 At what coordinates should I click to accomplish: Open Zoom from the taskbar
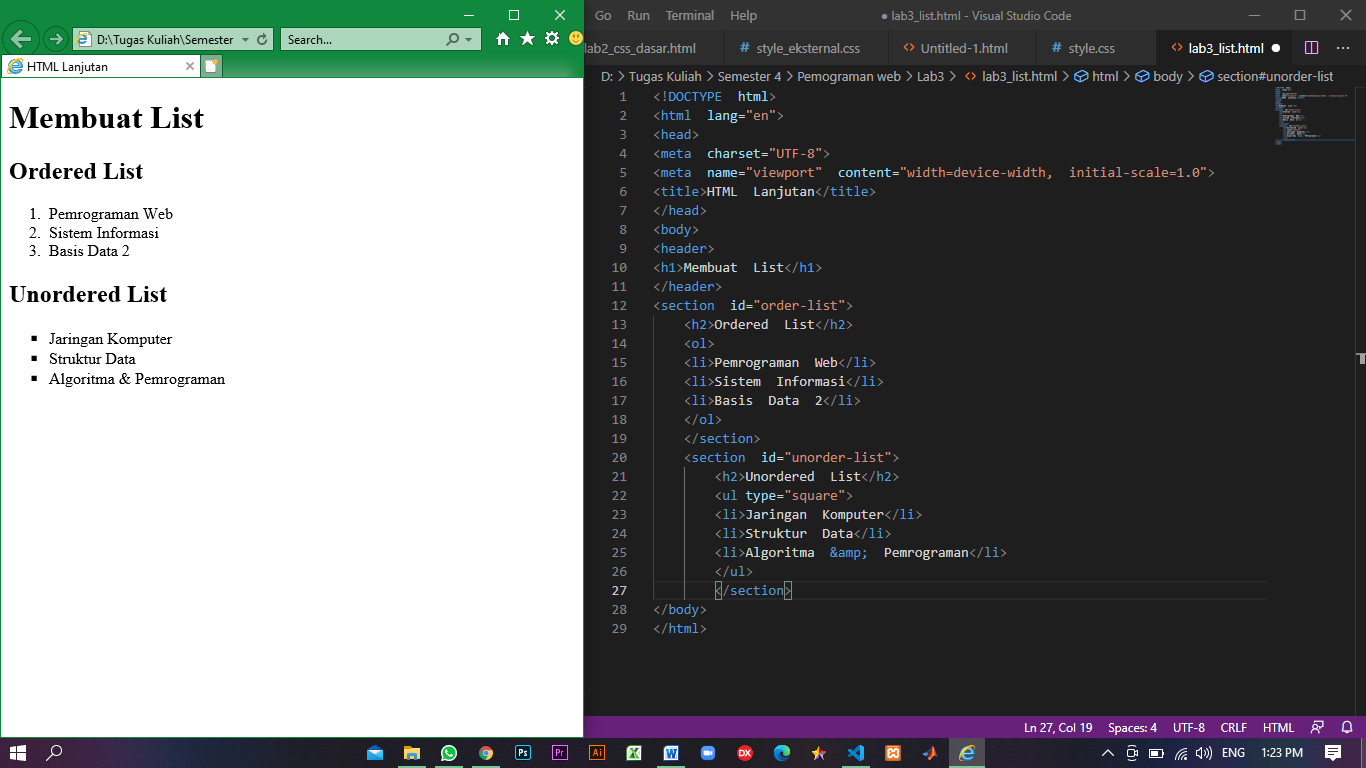pyautogui.click(x=708, y=753)
